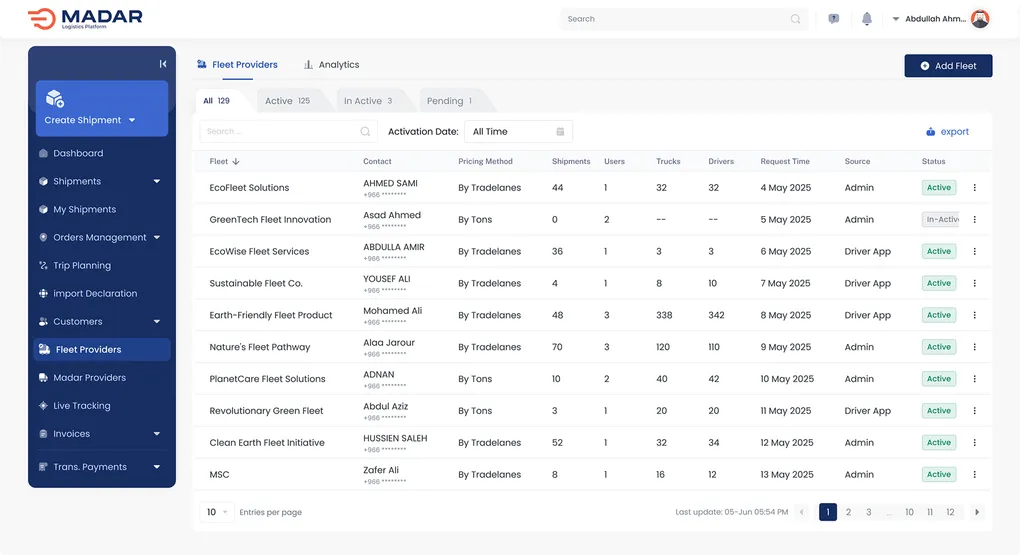Expand the Trans. Payments menu

click(157, 467)
